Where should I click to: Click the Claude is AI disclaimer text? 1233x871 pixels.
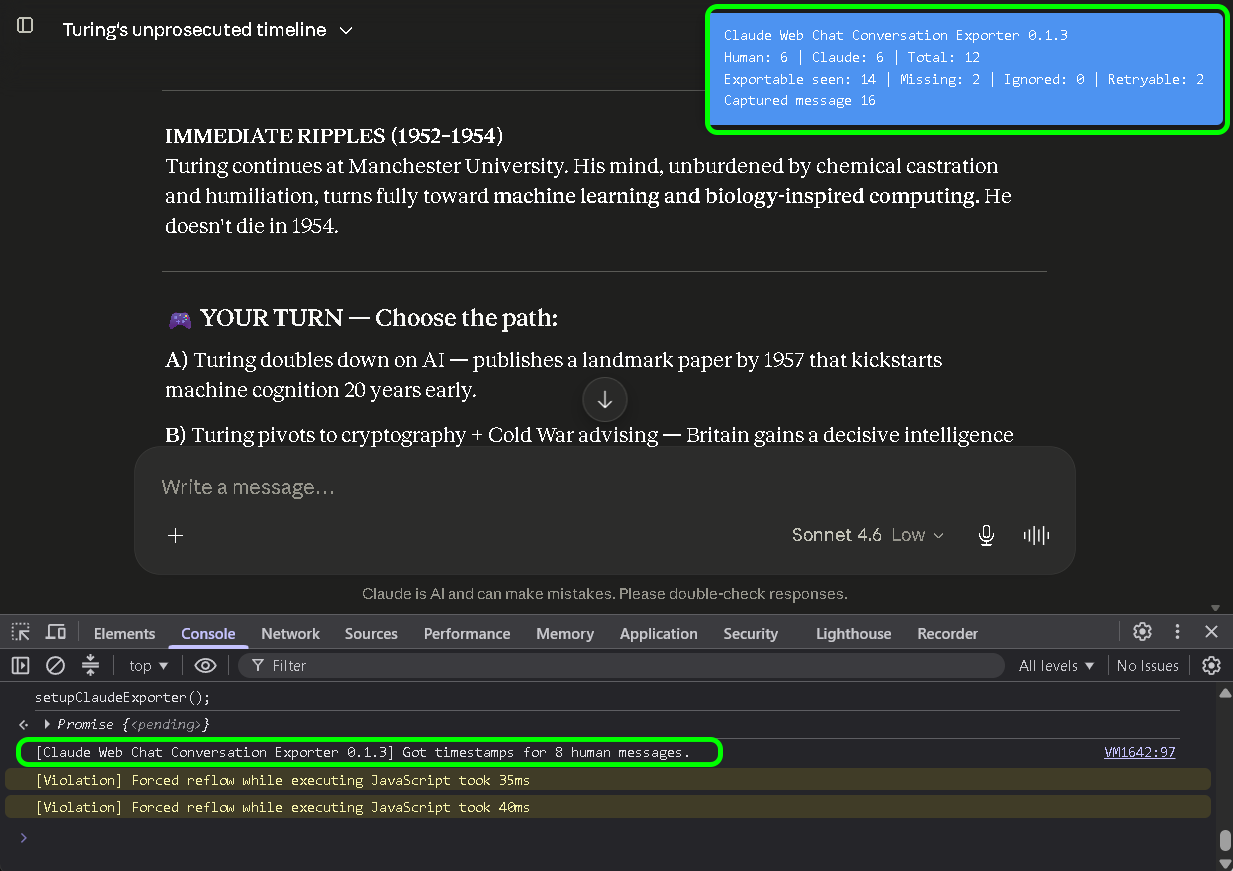[604, 594]
